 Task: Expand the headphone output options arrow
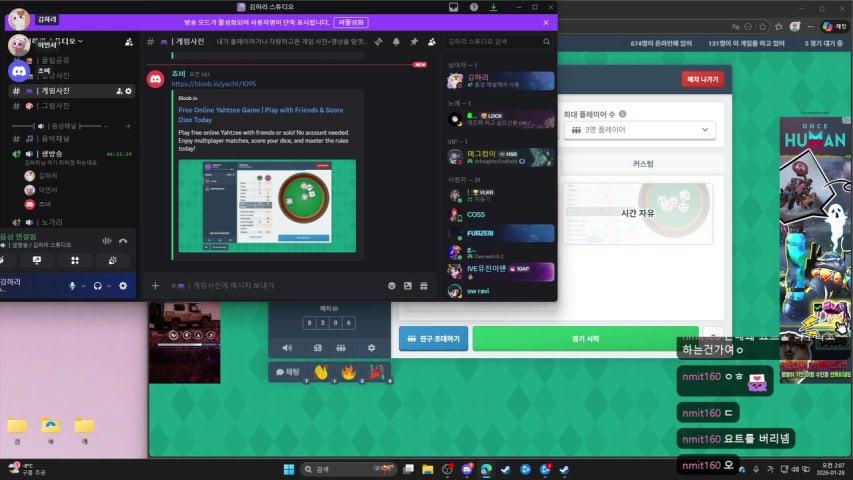click(109, 286)
